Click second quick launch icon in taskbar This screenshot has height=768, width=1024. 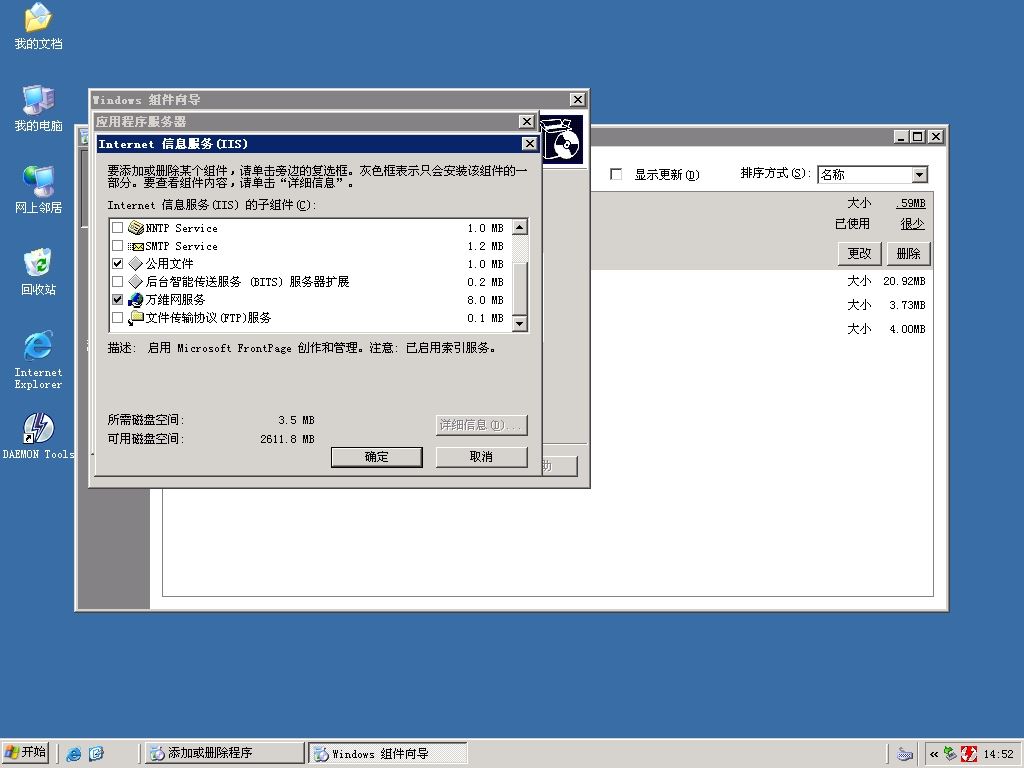[x=96, y=754]
